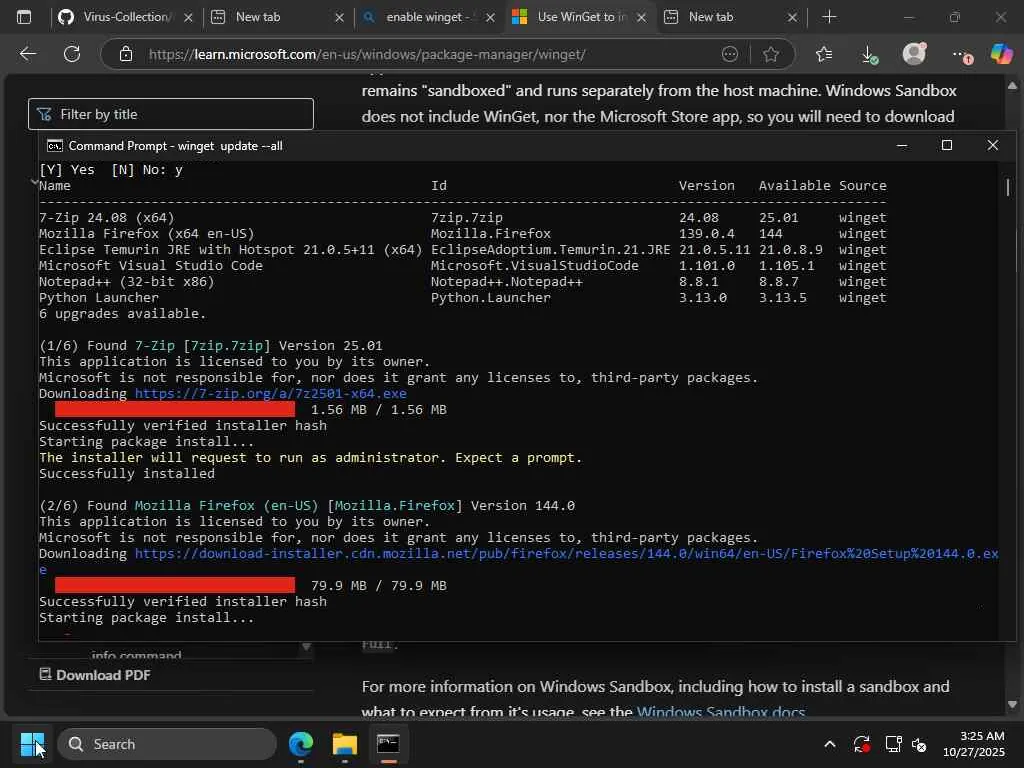Open the network status tray icon
Image resolution: width=1024 pixels, height=768 pixels.
point(893,744)
